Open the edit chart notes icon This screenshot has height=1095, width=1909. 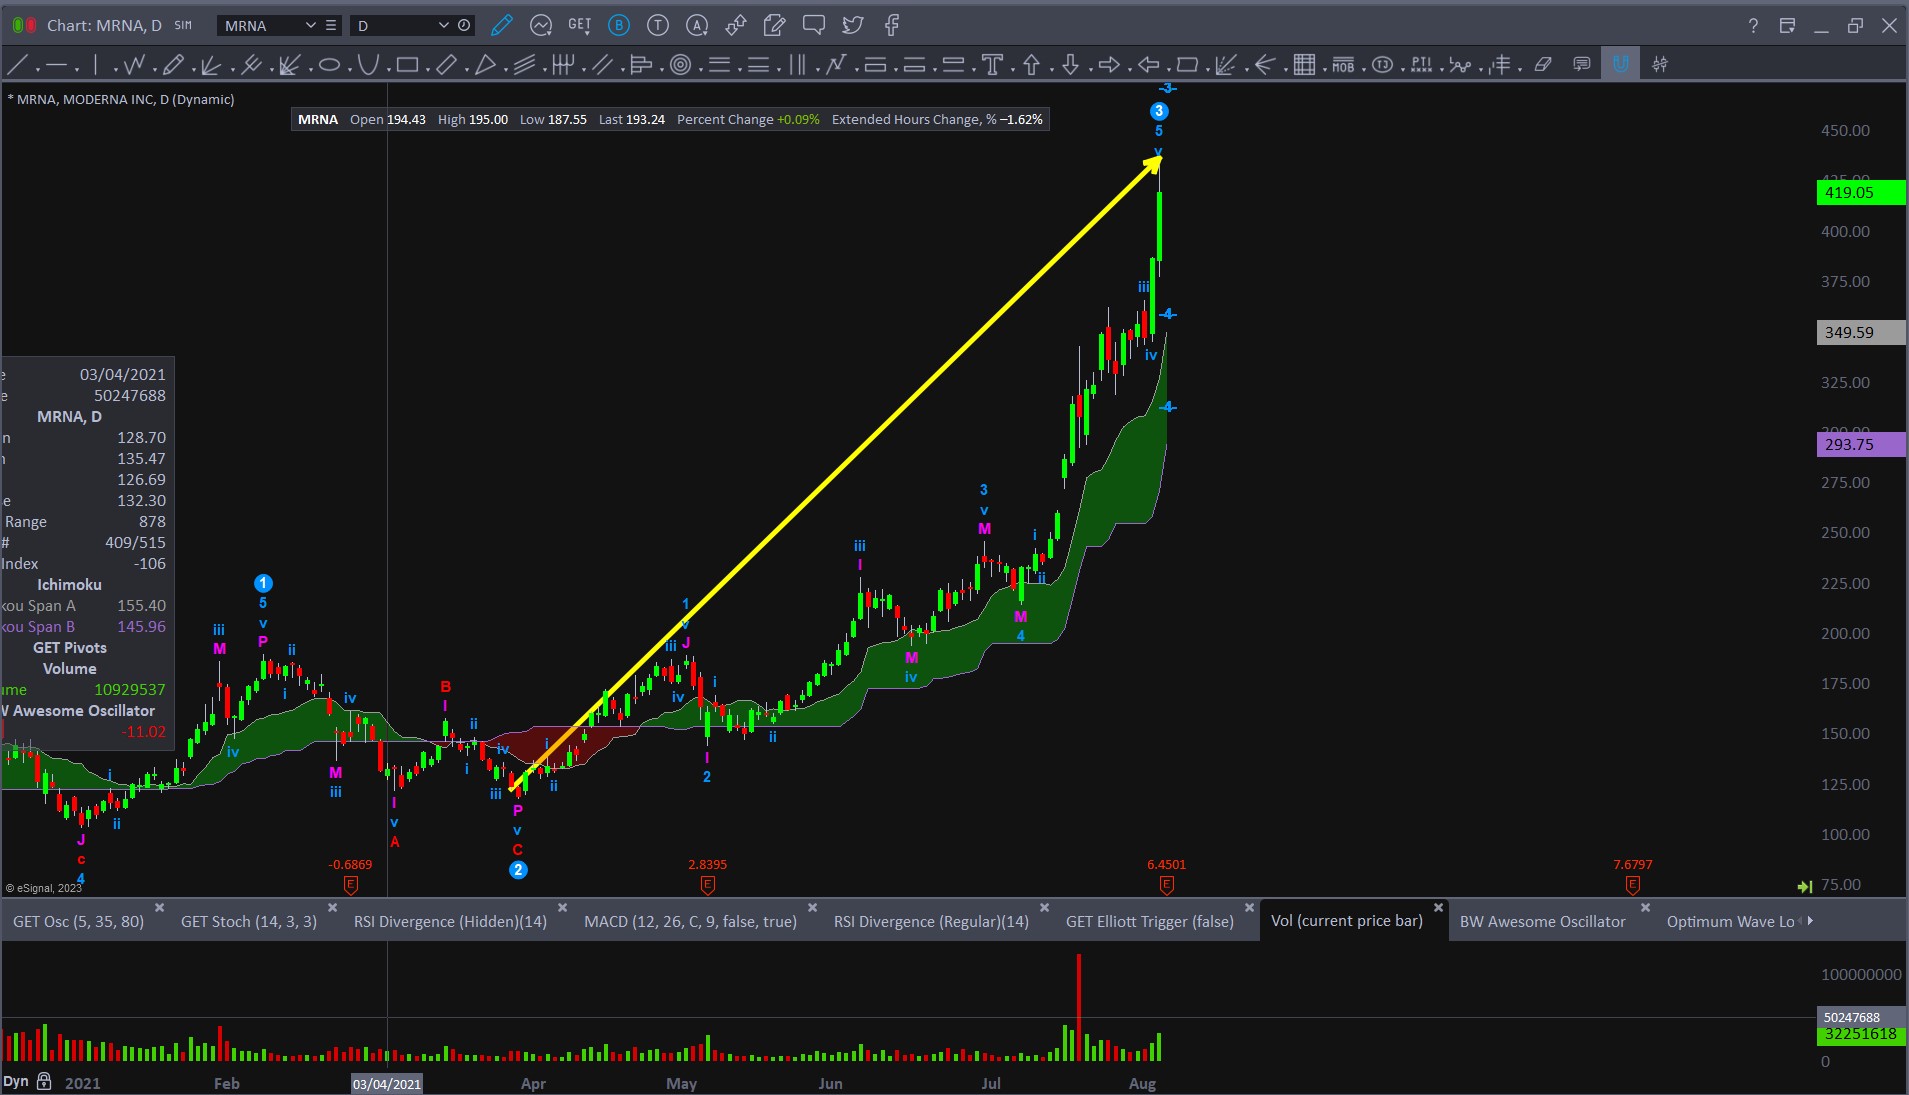click(x=775, y=25)
